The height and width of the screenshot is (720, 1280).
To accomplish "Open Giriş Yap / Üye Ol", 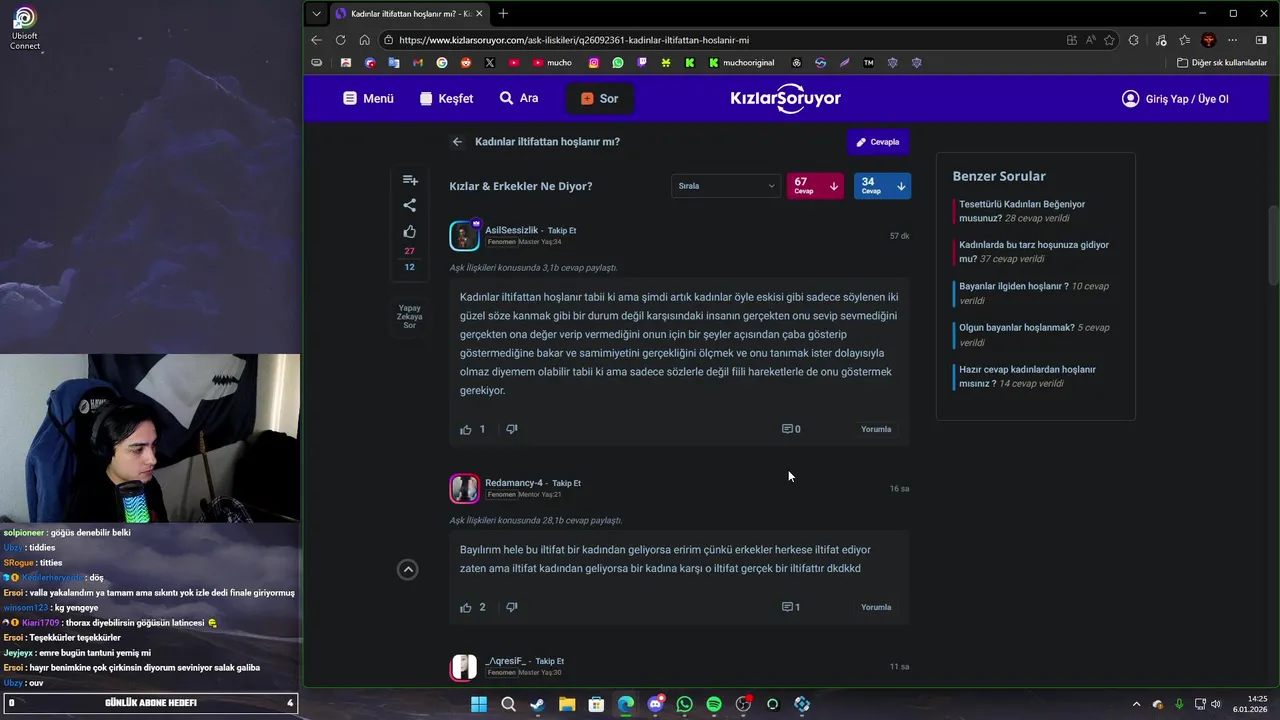I will 1175,99.
